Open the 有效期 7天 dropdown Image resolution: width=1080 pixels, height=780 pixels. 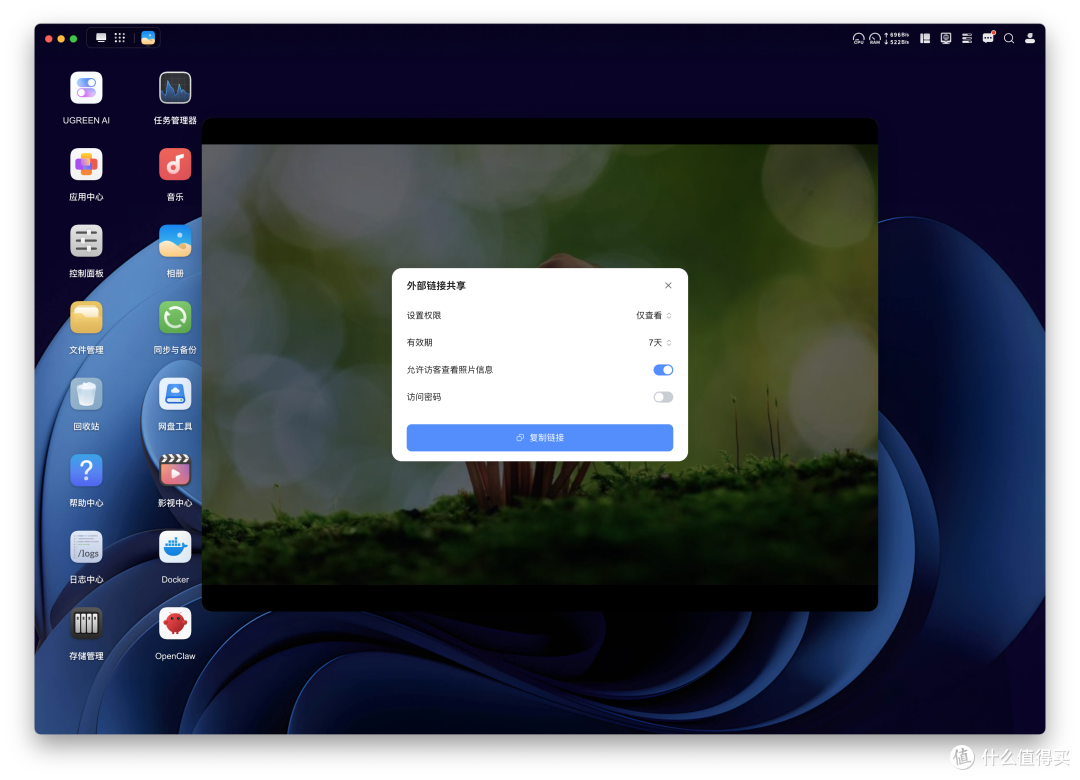[660, 342]
